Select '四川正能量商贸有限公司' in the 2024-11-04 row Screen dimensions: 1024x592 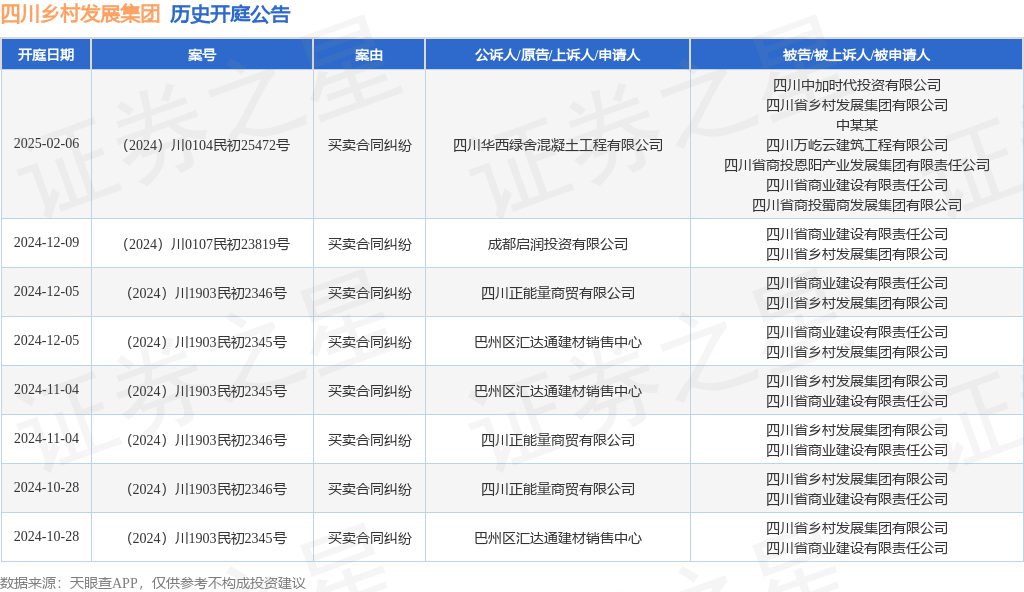558,440
